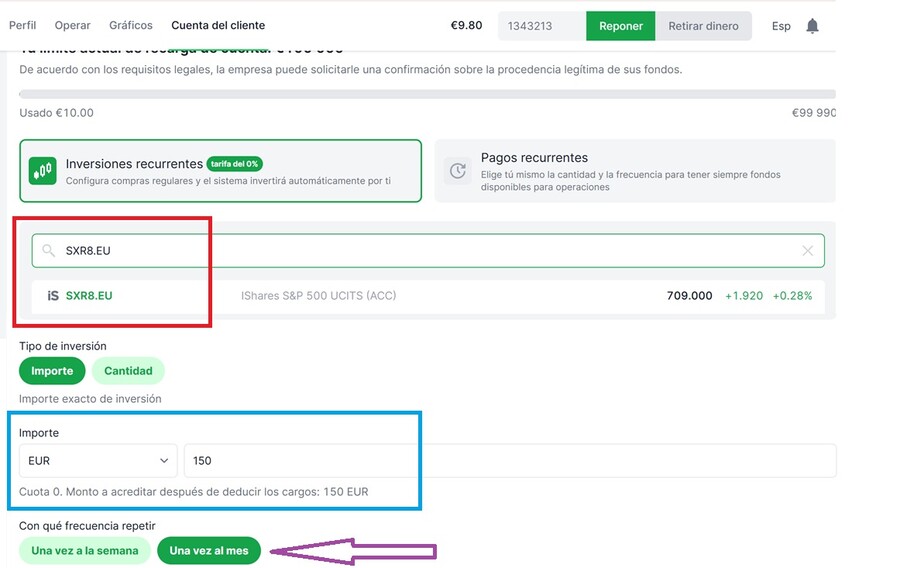The image size is (900, 568).
Task: Click the green candlestick Inversiones recurrentes icon
Action: (x=42, y=171)
